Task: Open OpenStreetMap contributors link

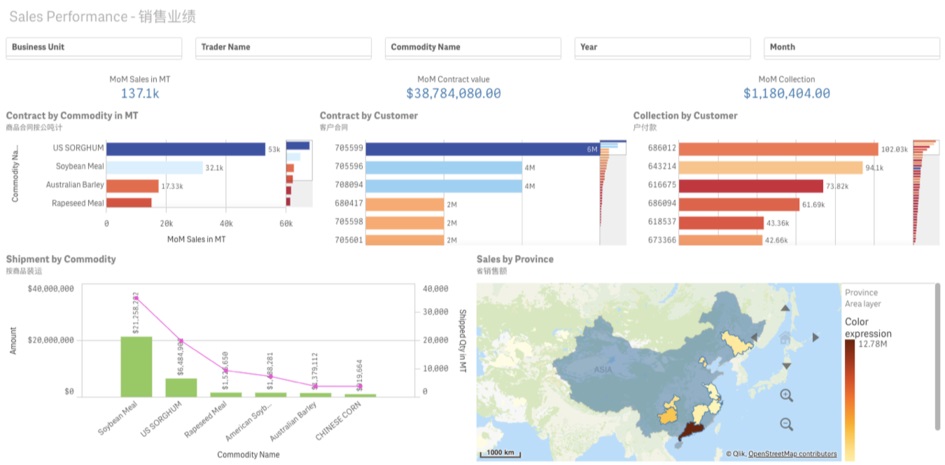Action: point(792,454)
